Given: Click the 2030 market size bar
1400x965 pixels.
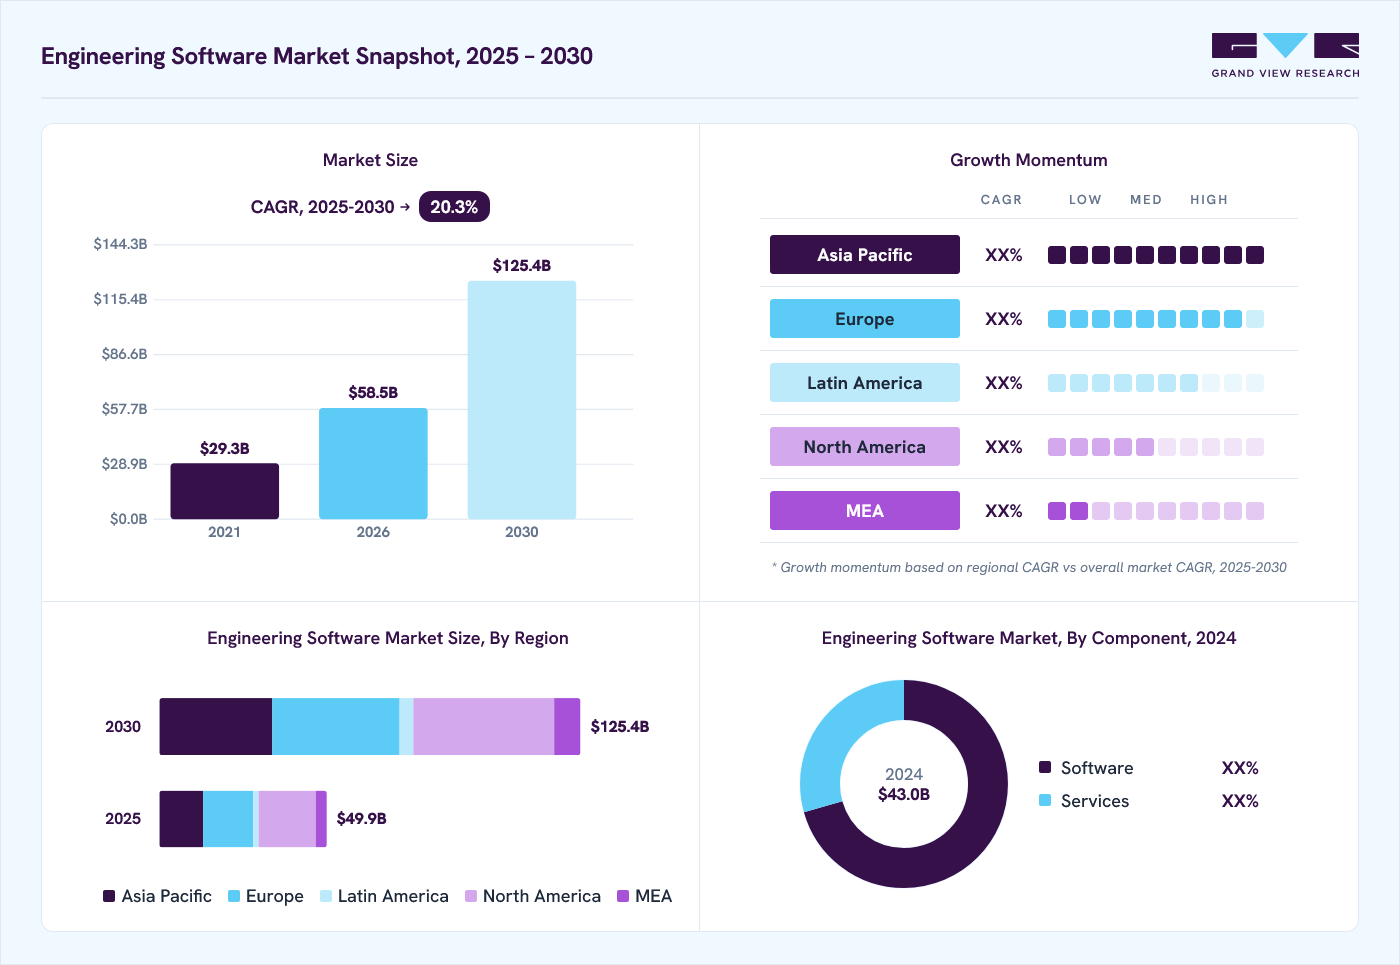Looking at the screenshot, I should click(x=522, y=400).
